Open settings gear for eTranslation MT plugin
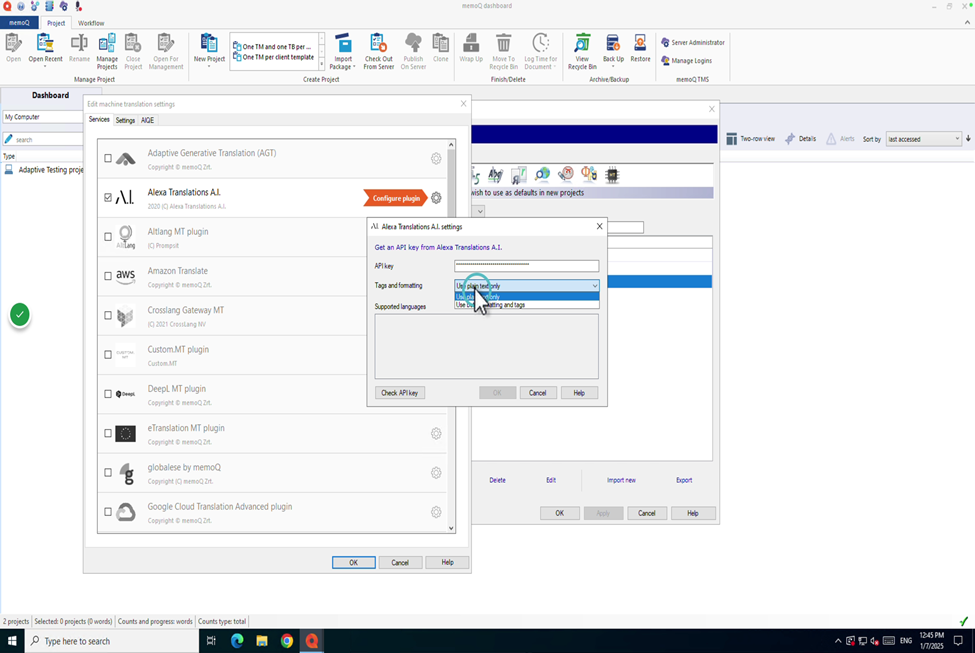 436,433
